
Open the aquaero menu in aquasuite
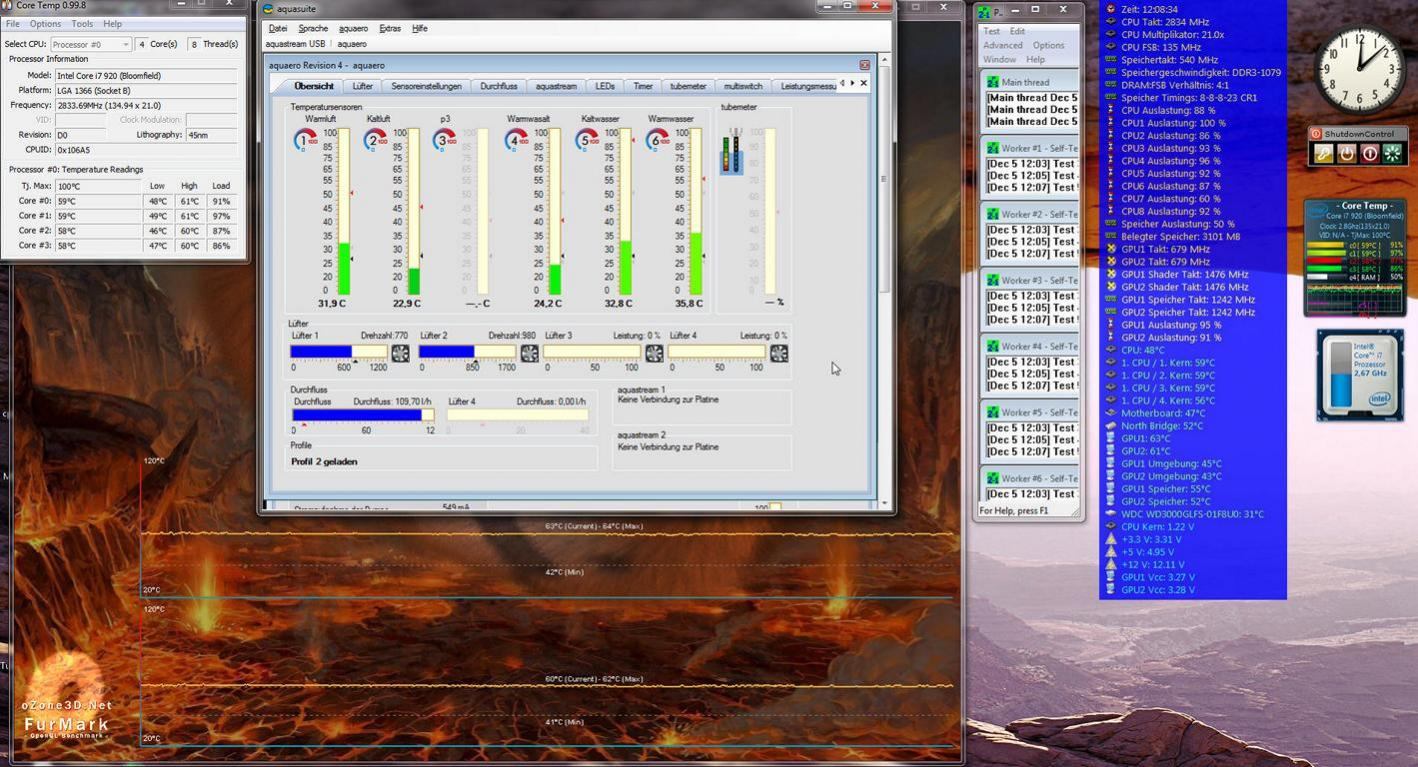click(x=353, y=28)
